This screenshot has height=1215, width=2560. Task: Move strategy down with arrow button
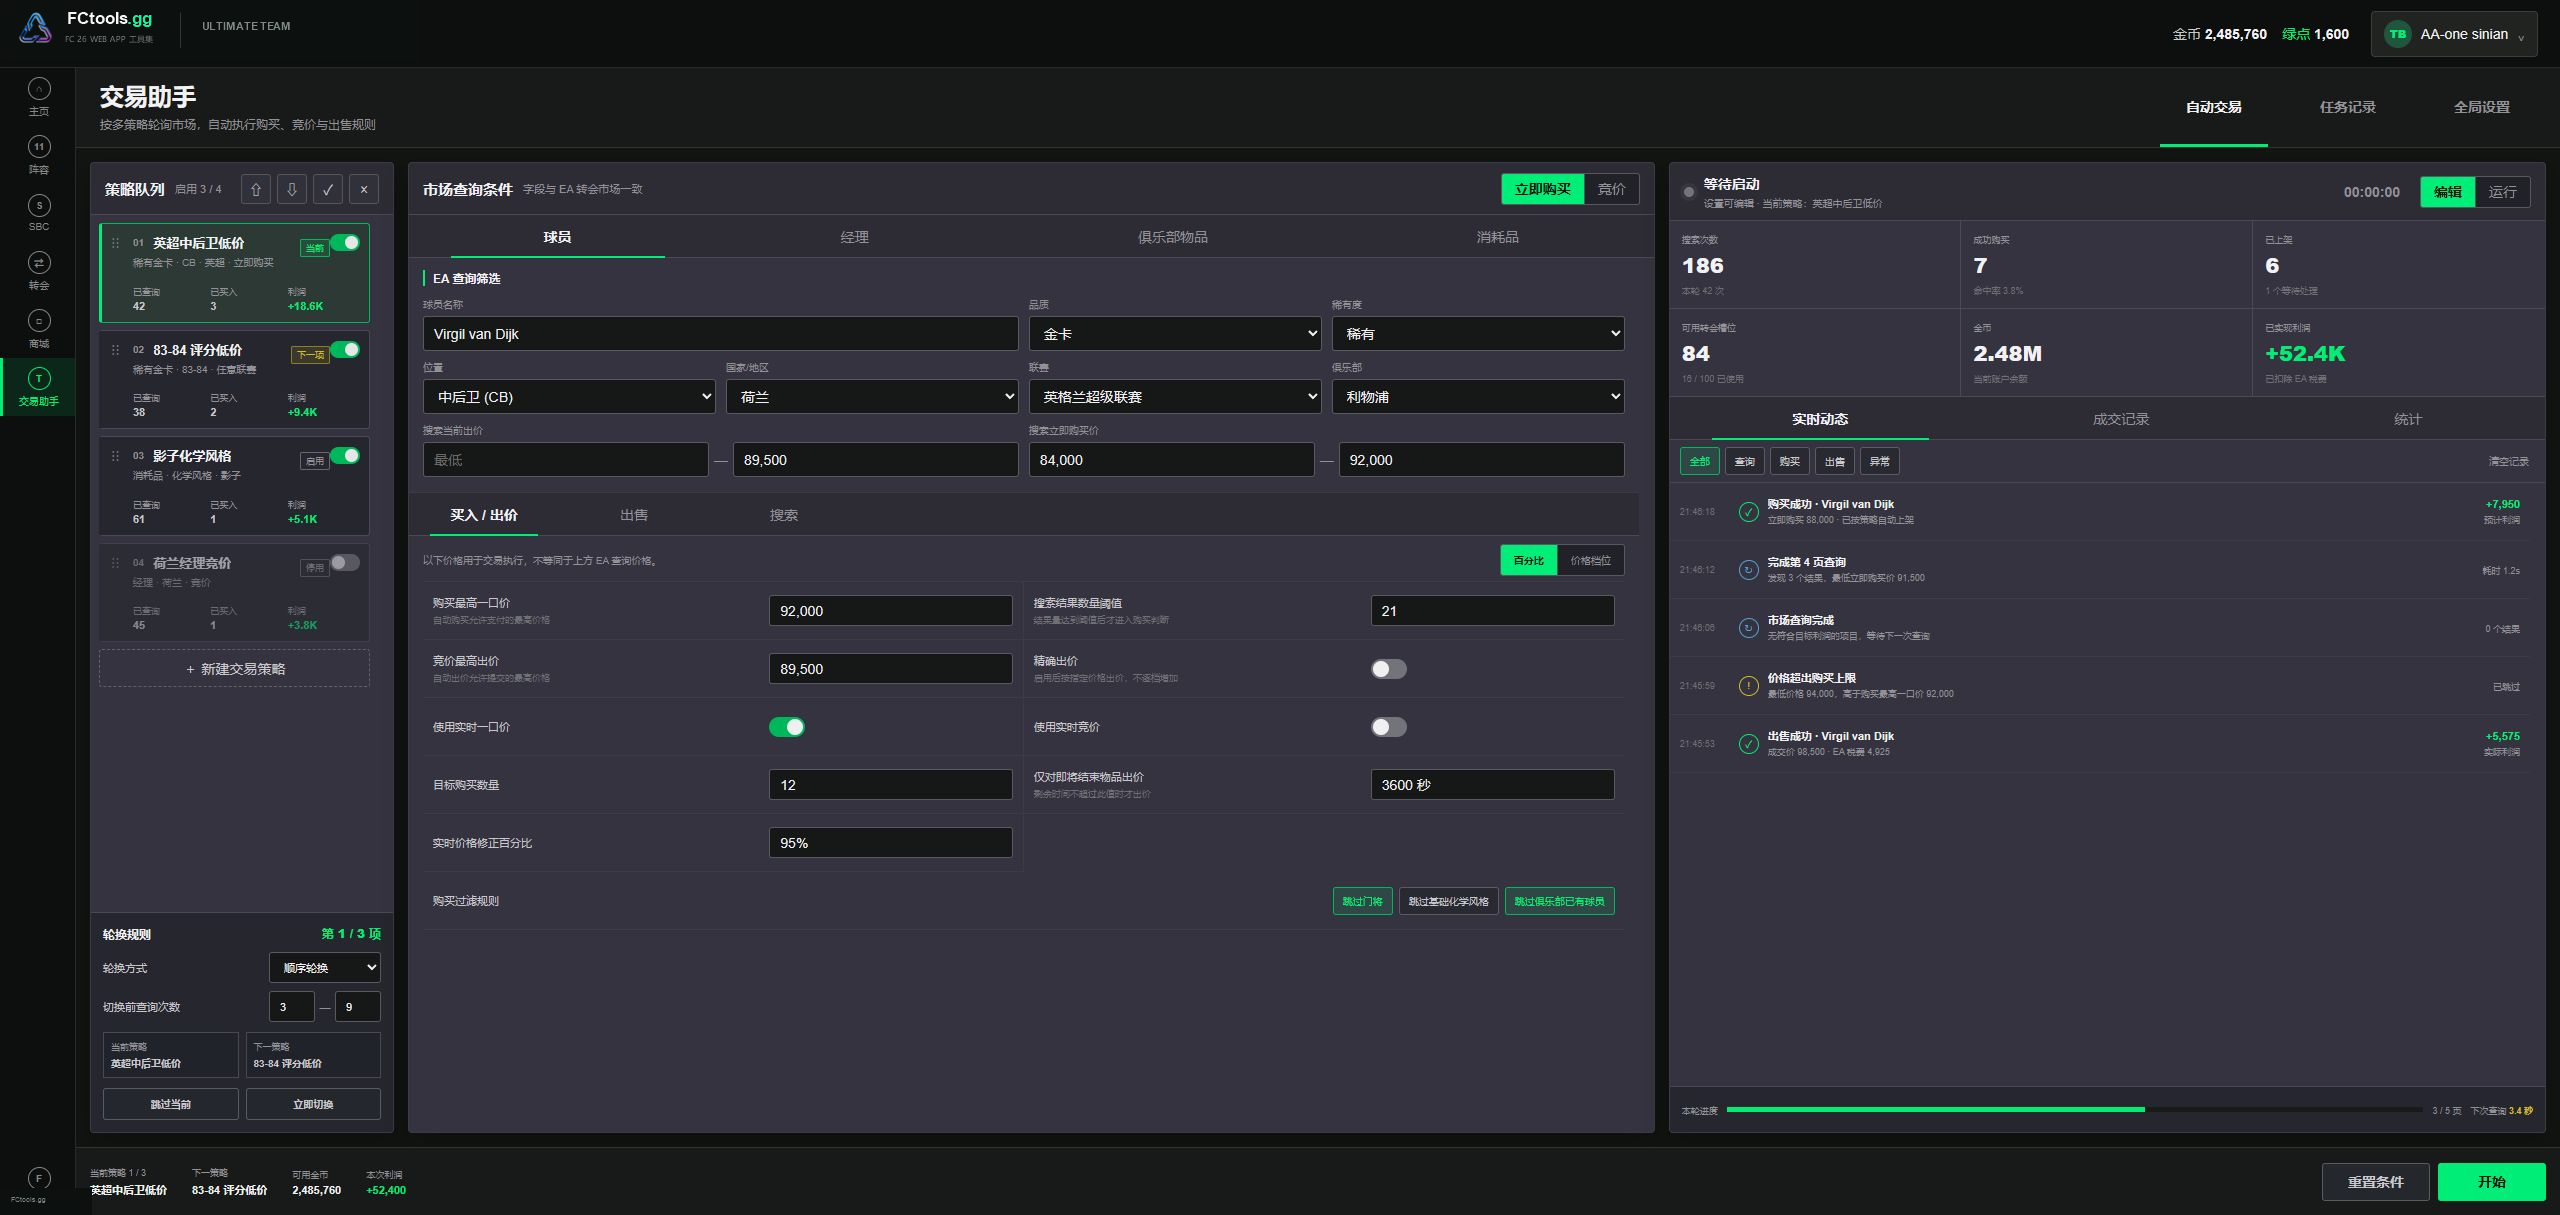pyautogui.click(x=292, y=189)
